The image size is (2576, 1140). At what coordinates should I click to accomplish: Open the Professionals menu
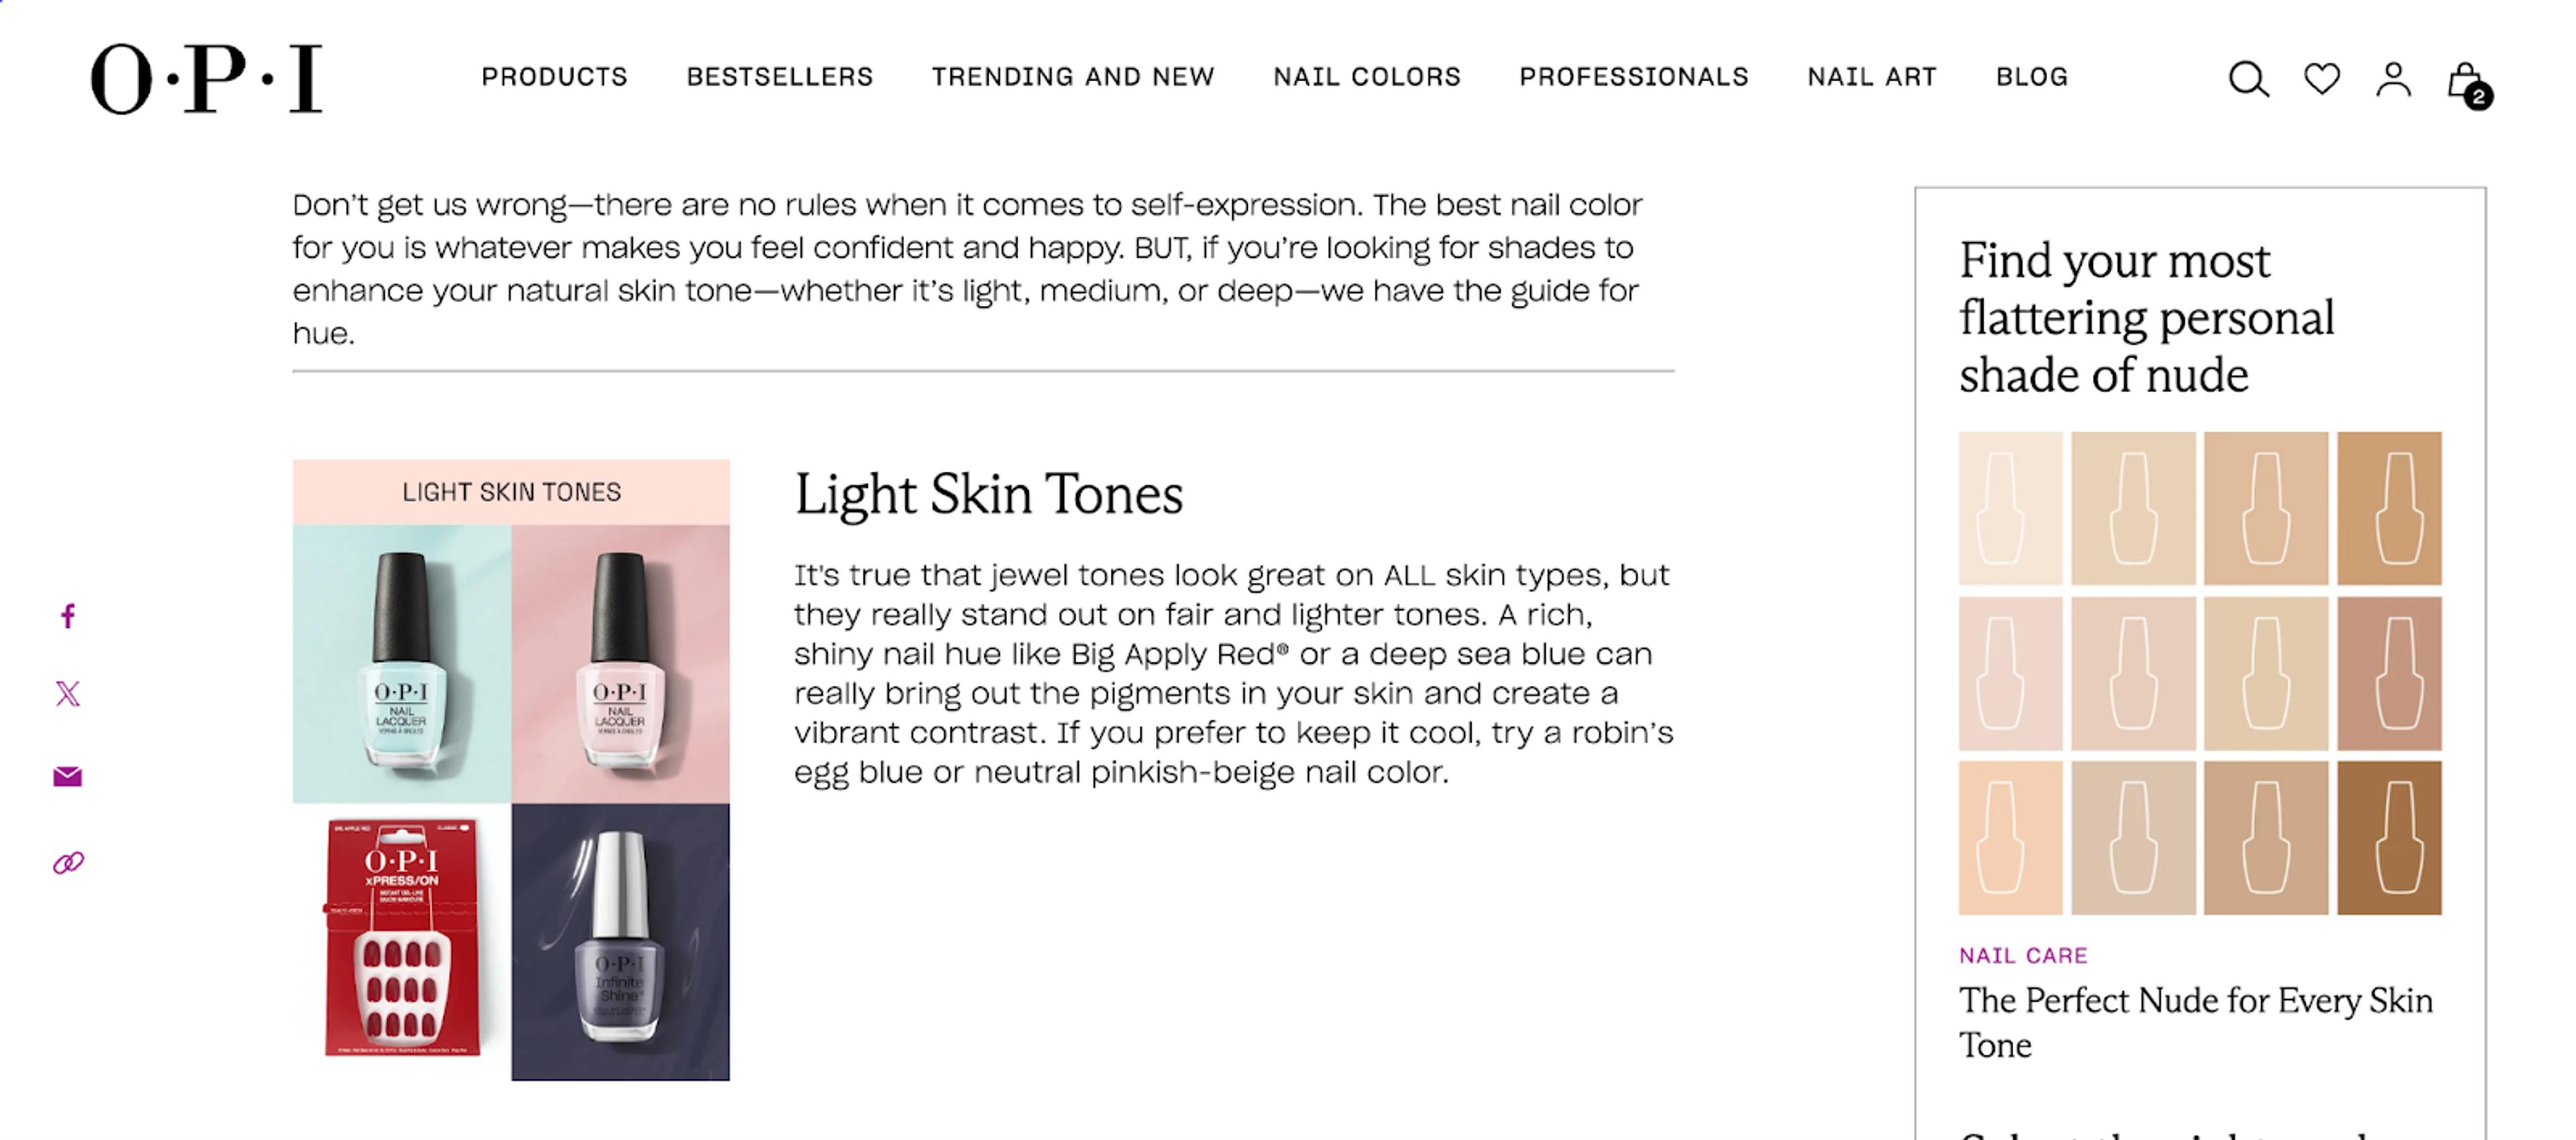point(1633,77)
